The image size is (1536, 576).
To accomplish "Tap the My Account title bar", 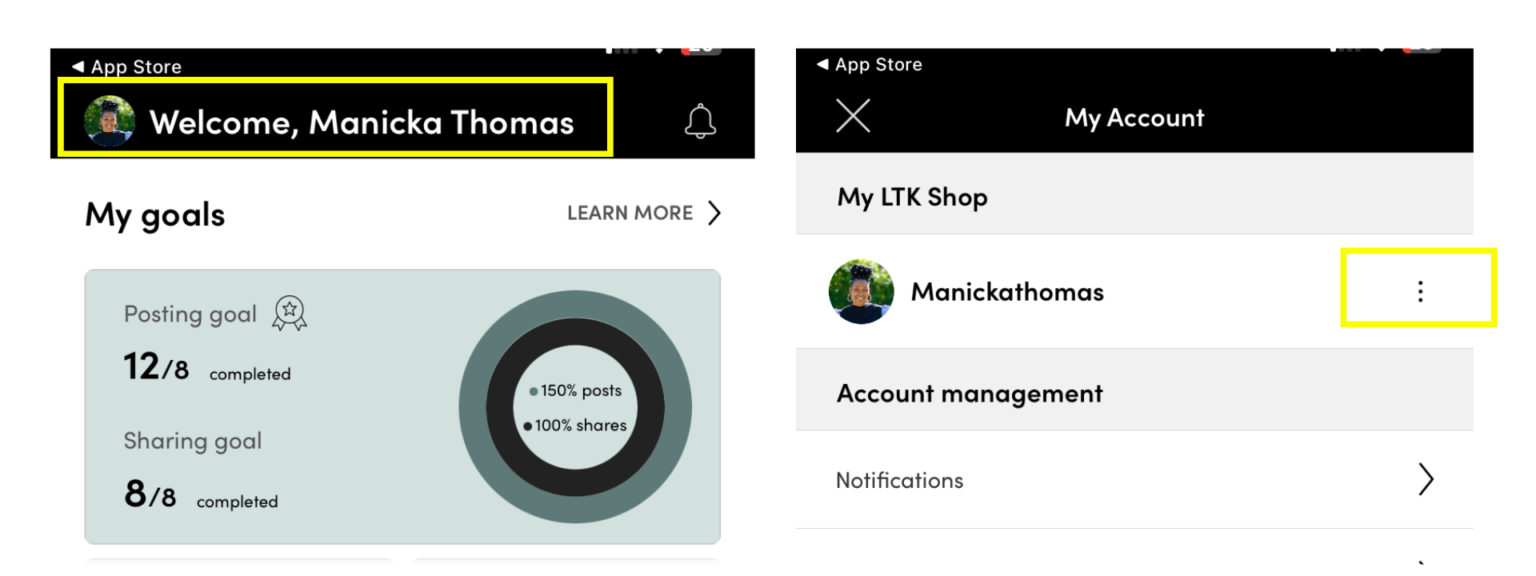I will [1134, 117].
